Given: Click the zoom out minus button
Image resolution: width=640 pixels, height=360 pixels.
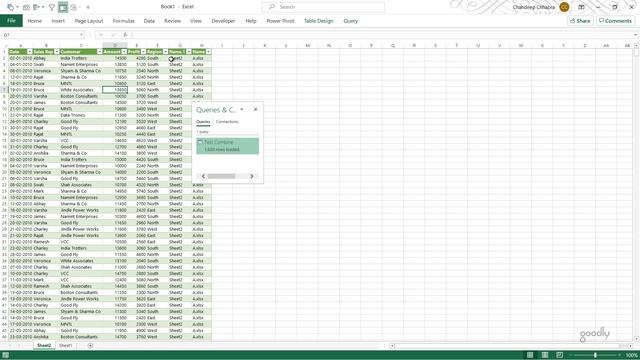Looking at the screenshot, I should point(571,355).
